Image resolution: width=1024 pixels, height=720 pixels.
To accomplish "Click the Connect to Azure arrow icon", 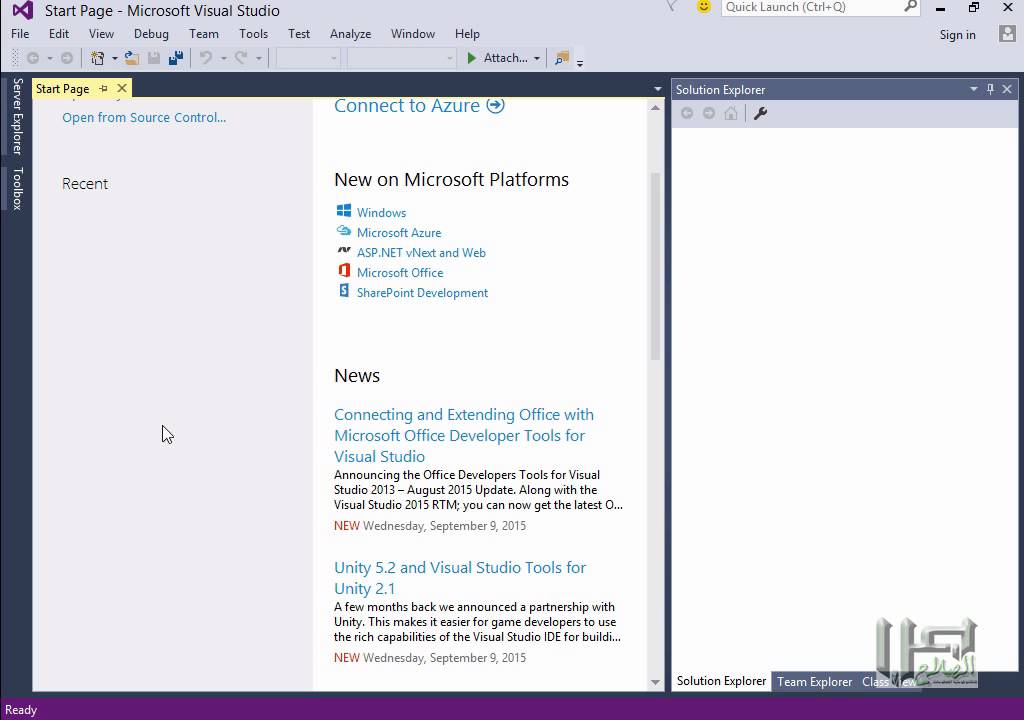I will 496,105.
